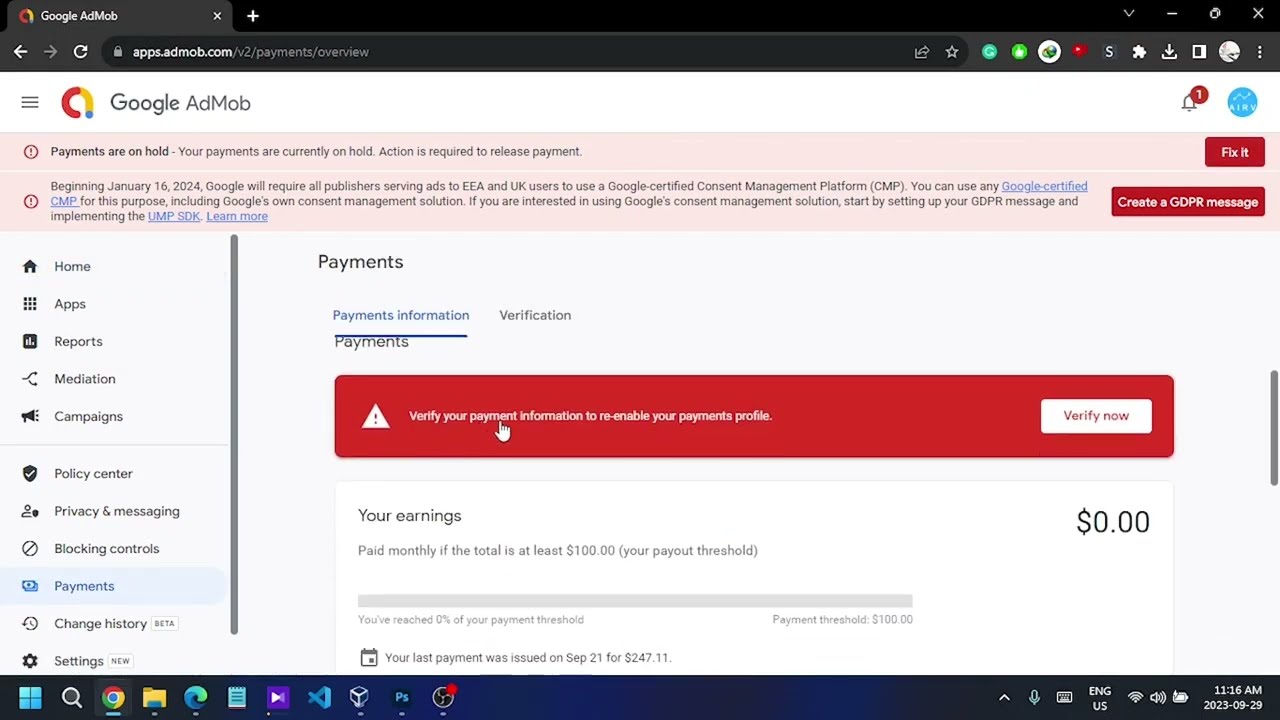Click the Google AdMob logo

(155, 103)
